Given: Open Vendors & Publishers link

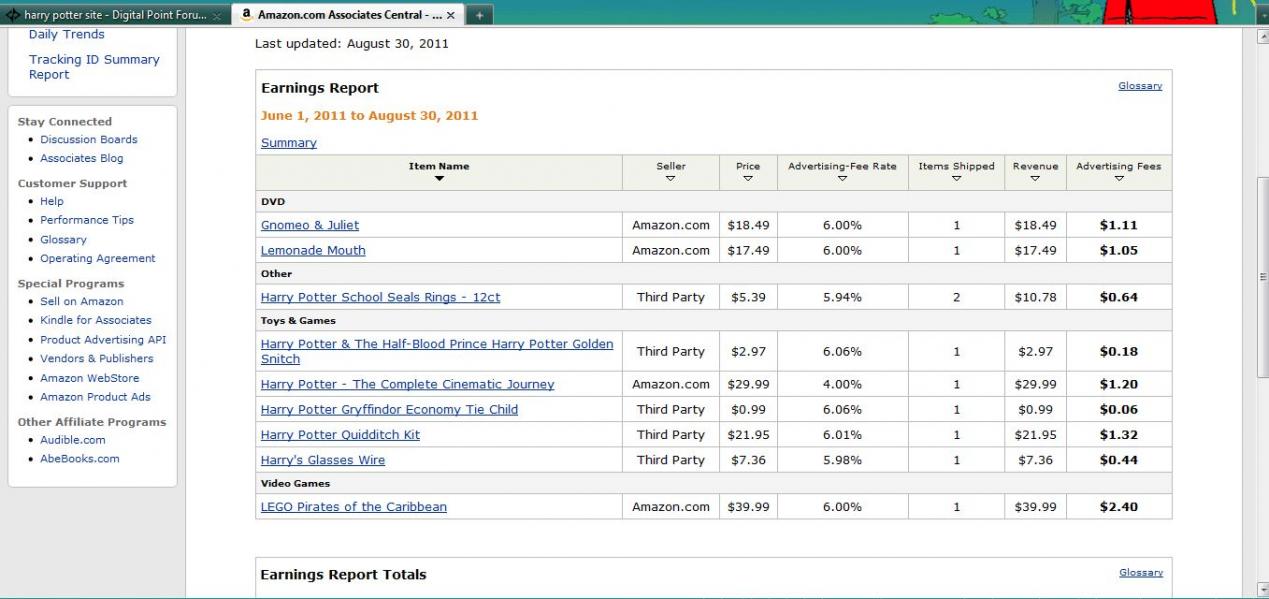Looking at the screenshot, I should [97, 358].
